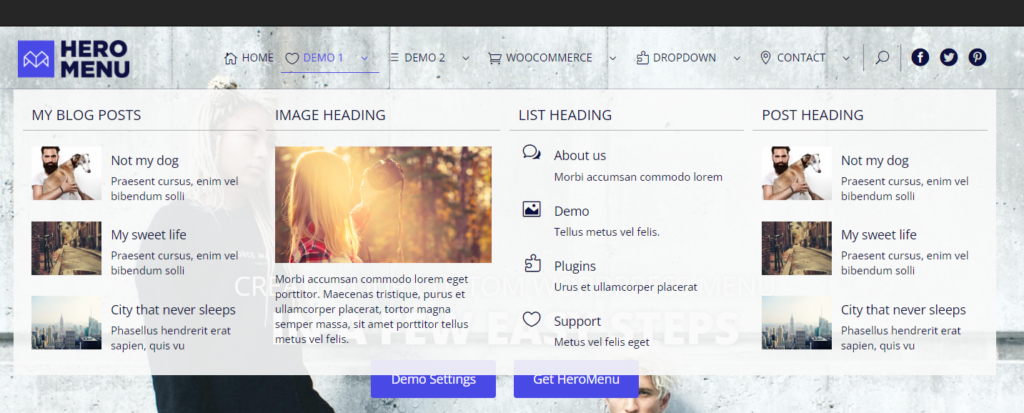Viewport: 1024px width, 413px height.
Task: Click the large photographer image under Image Heading
Action: 383,205
